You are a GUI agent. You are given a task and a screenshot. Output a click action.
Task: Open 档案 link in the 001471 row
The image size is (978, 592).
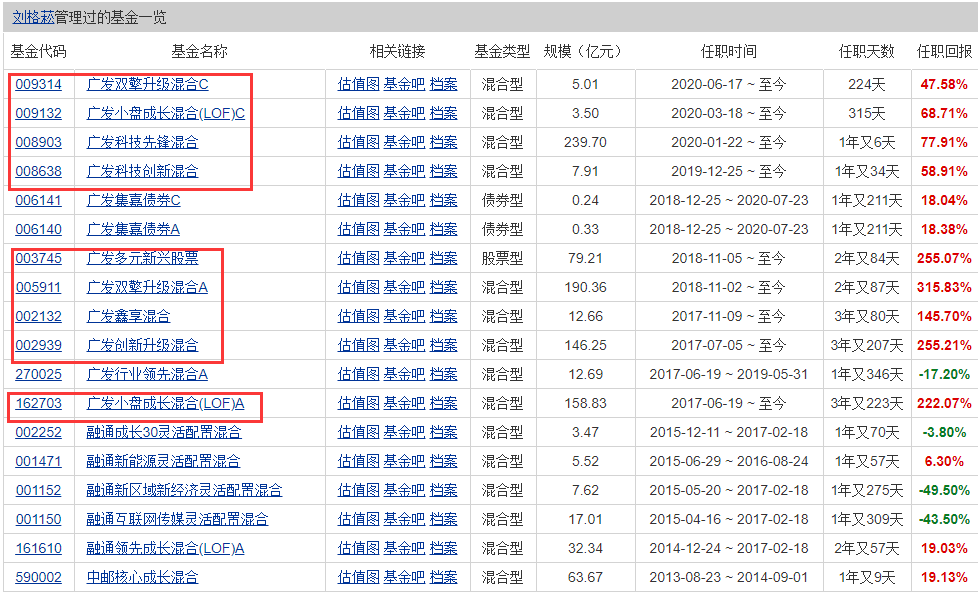pos(443,462)
